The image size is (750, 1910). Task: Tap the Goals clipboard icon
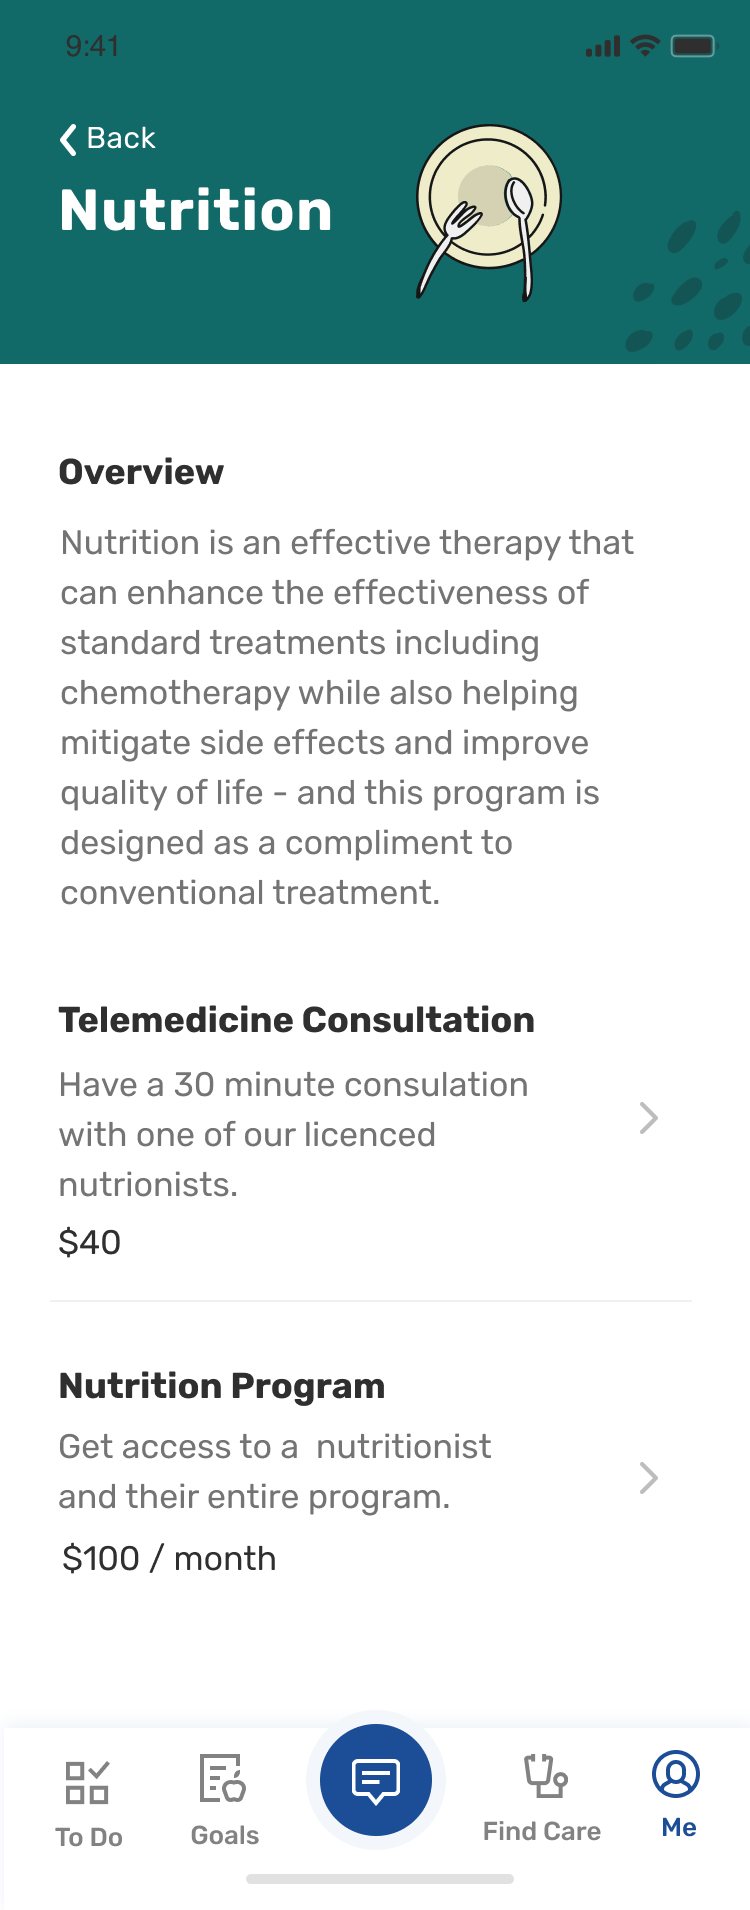(x=223, y=1778)
